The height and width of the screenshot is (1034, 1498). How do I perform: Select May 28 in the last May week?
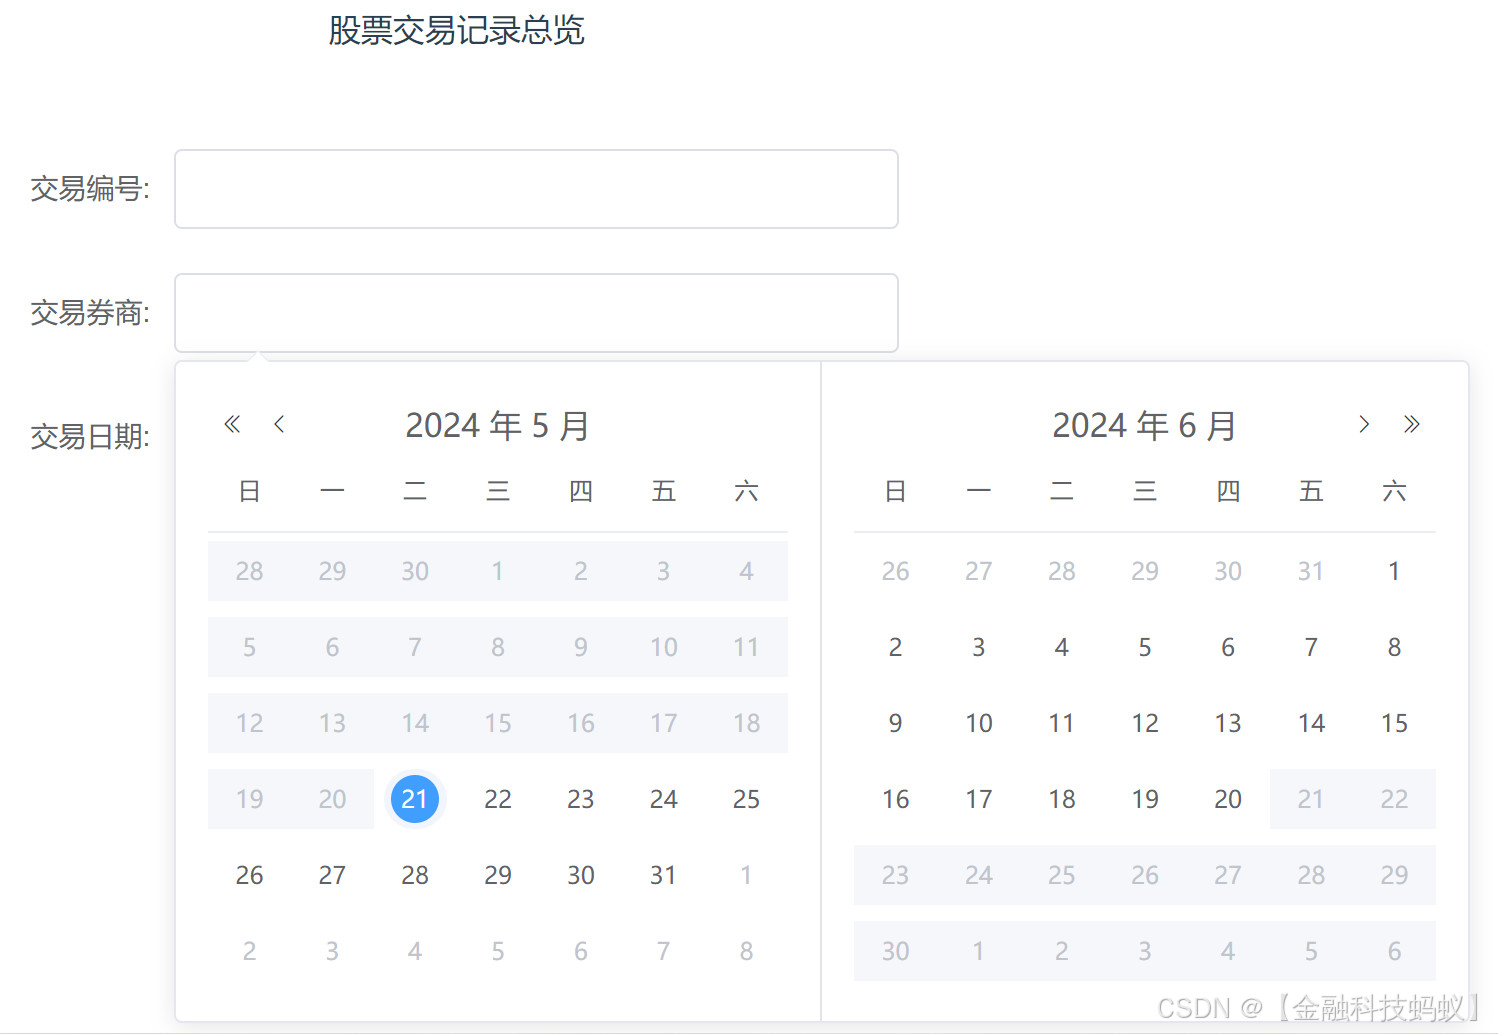[x=415, y=875]
